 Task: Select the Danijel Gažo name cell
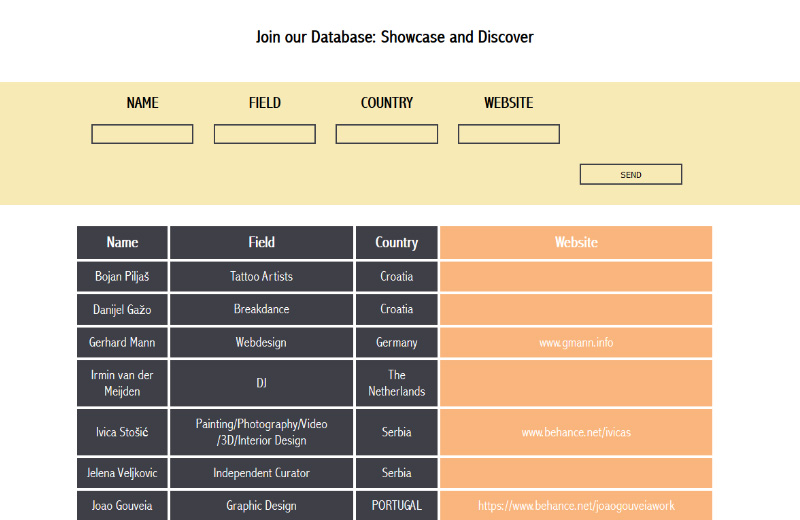[x=122, y=309]
